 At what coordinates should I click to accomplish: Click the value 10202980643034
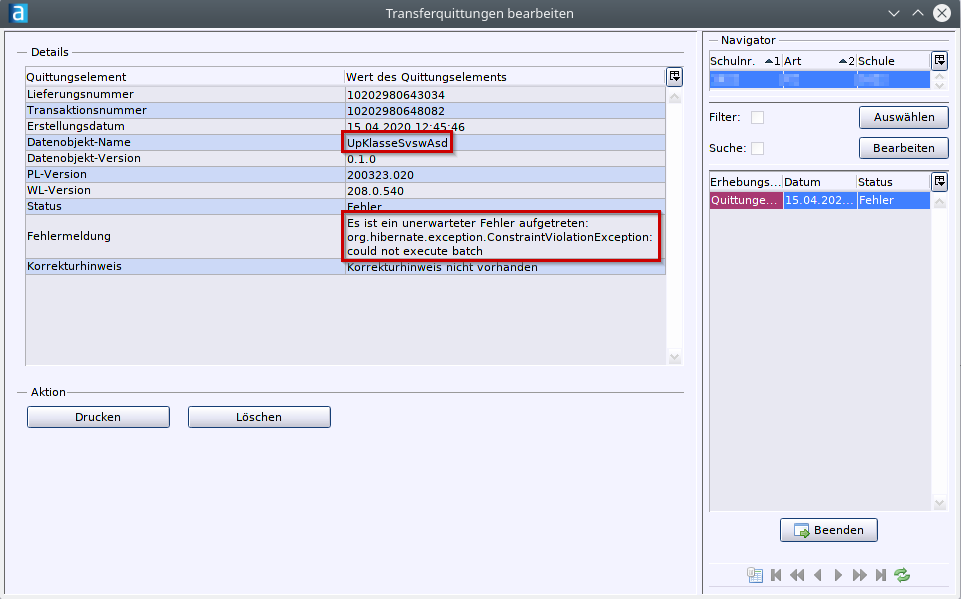click(395, 95)
